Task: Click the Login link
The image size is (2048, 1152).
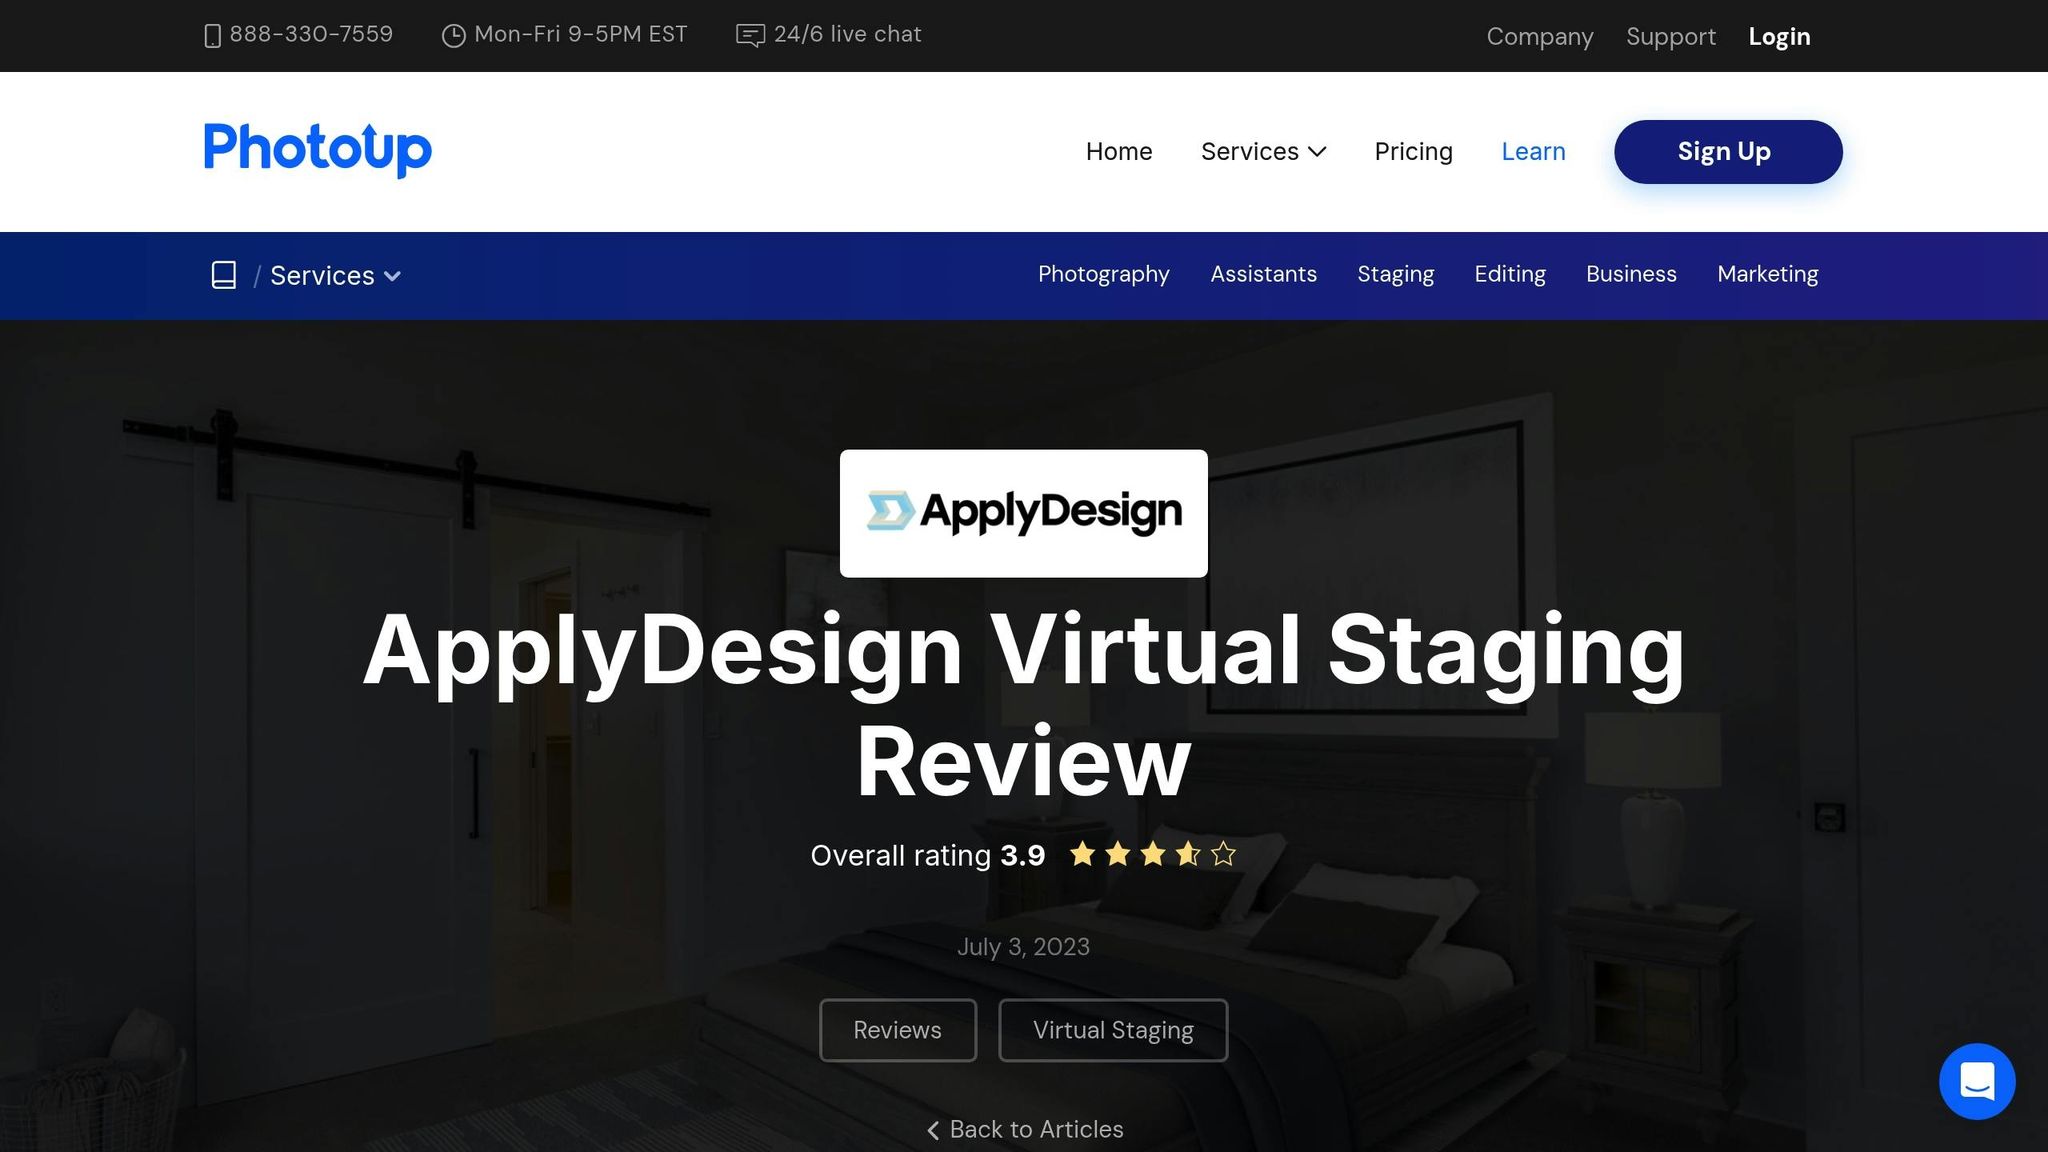Action: [1779, 37]
